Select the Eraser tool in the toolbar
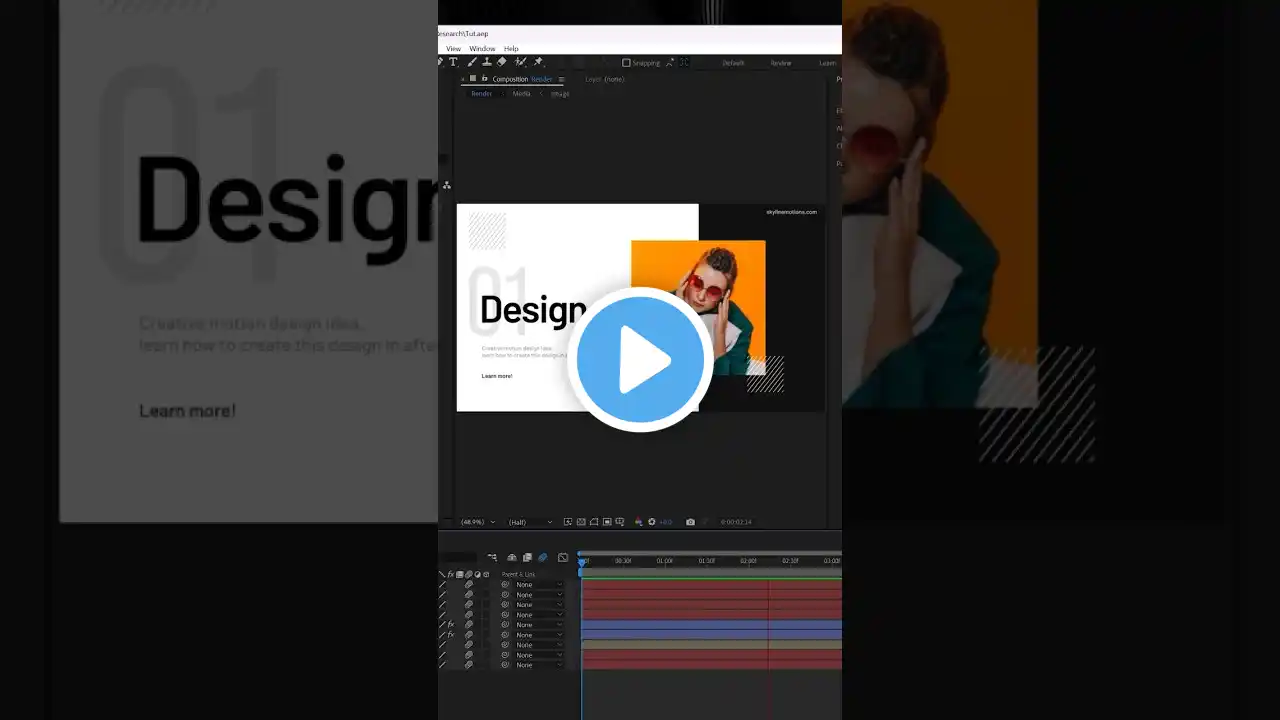 coord(502,62)
